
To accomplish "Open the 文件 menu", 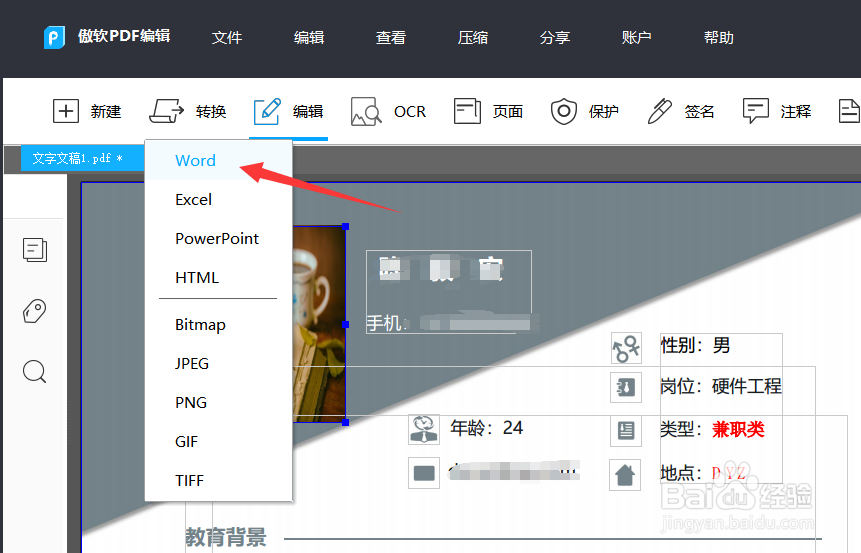I will point(227,37).
